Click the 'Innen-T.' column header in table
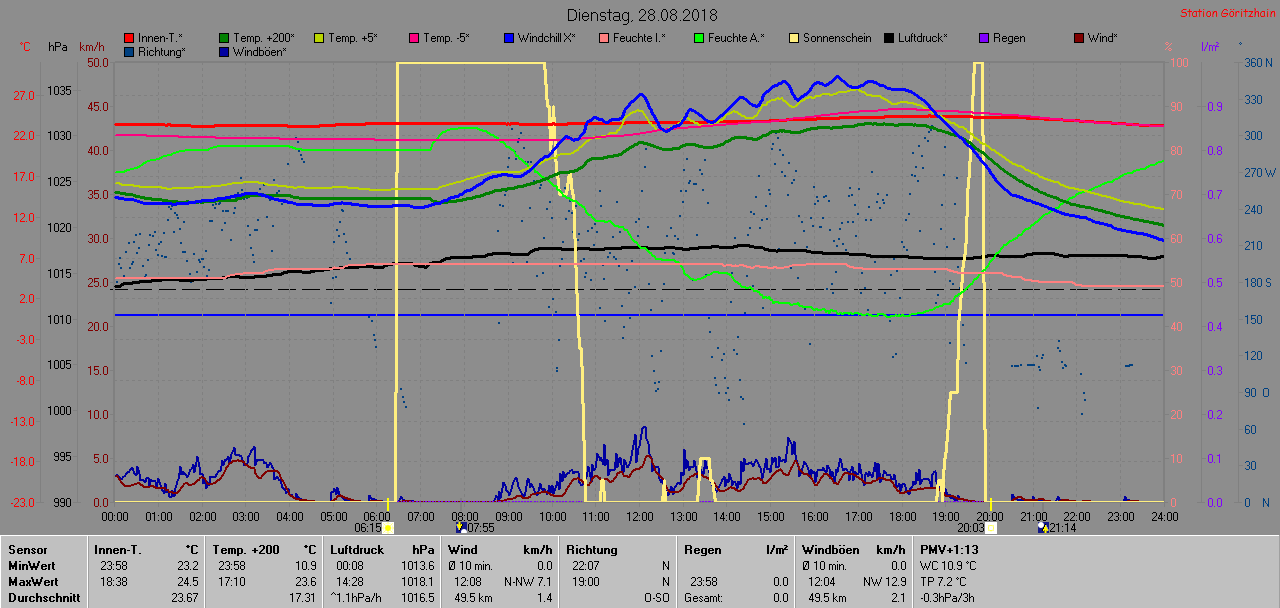Screen dimensions: 1280x608 pos(117,549)
